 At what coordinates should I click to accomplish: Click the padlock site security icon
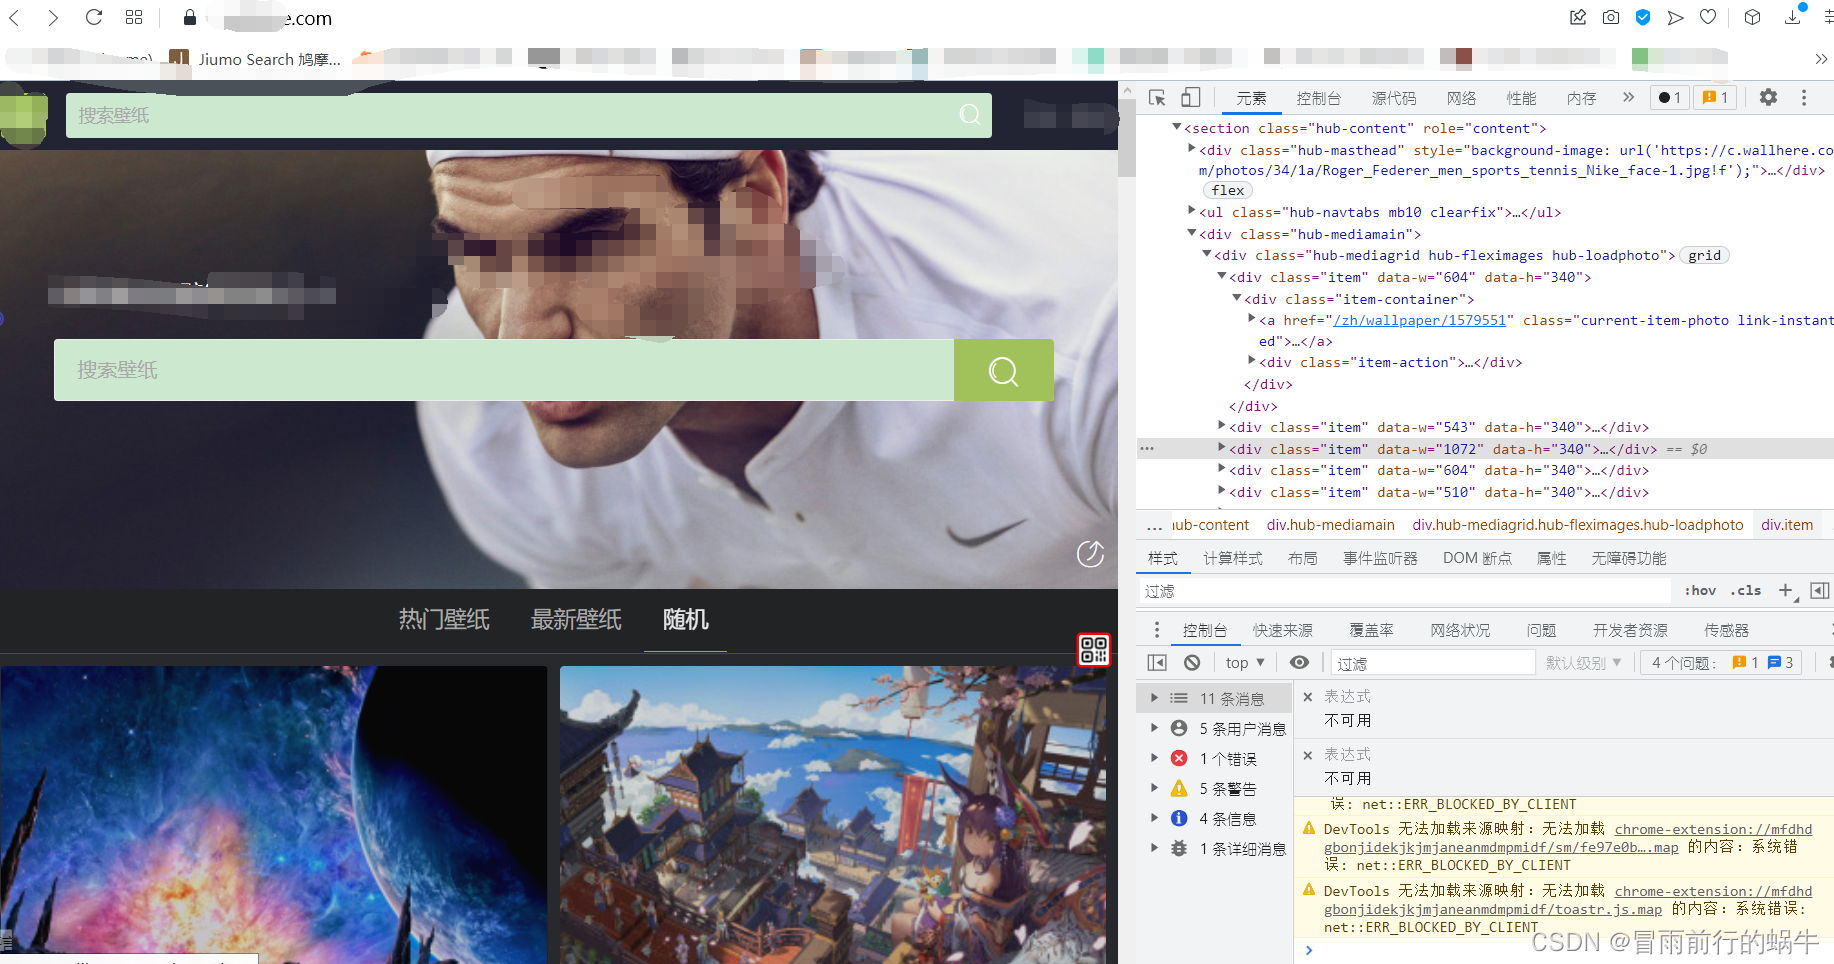coord(190,17)
